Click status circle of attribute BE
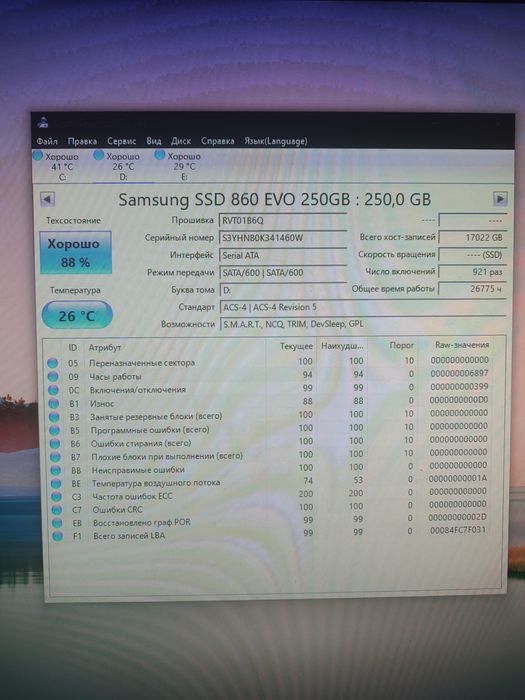The width and height of the screenshot is (525, 700). (x=56, y=483)
